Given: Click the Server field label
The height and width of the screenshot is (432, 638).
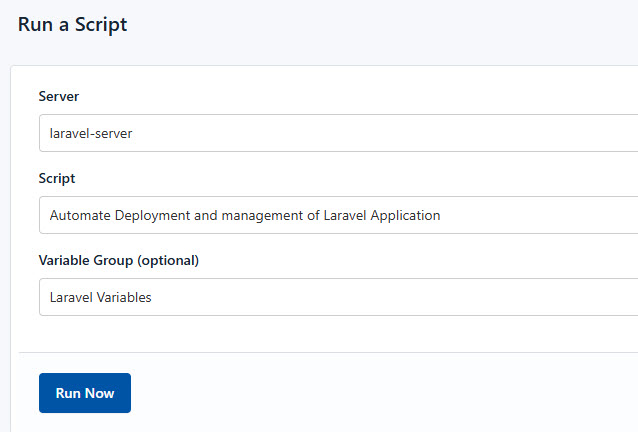Looking at the screenshot, I should coord(59,96).
